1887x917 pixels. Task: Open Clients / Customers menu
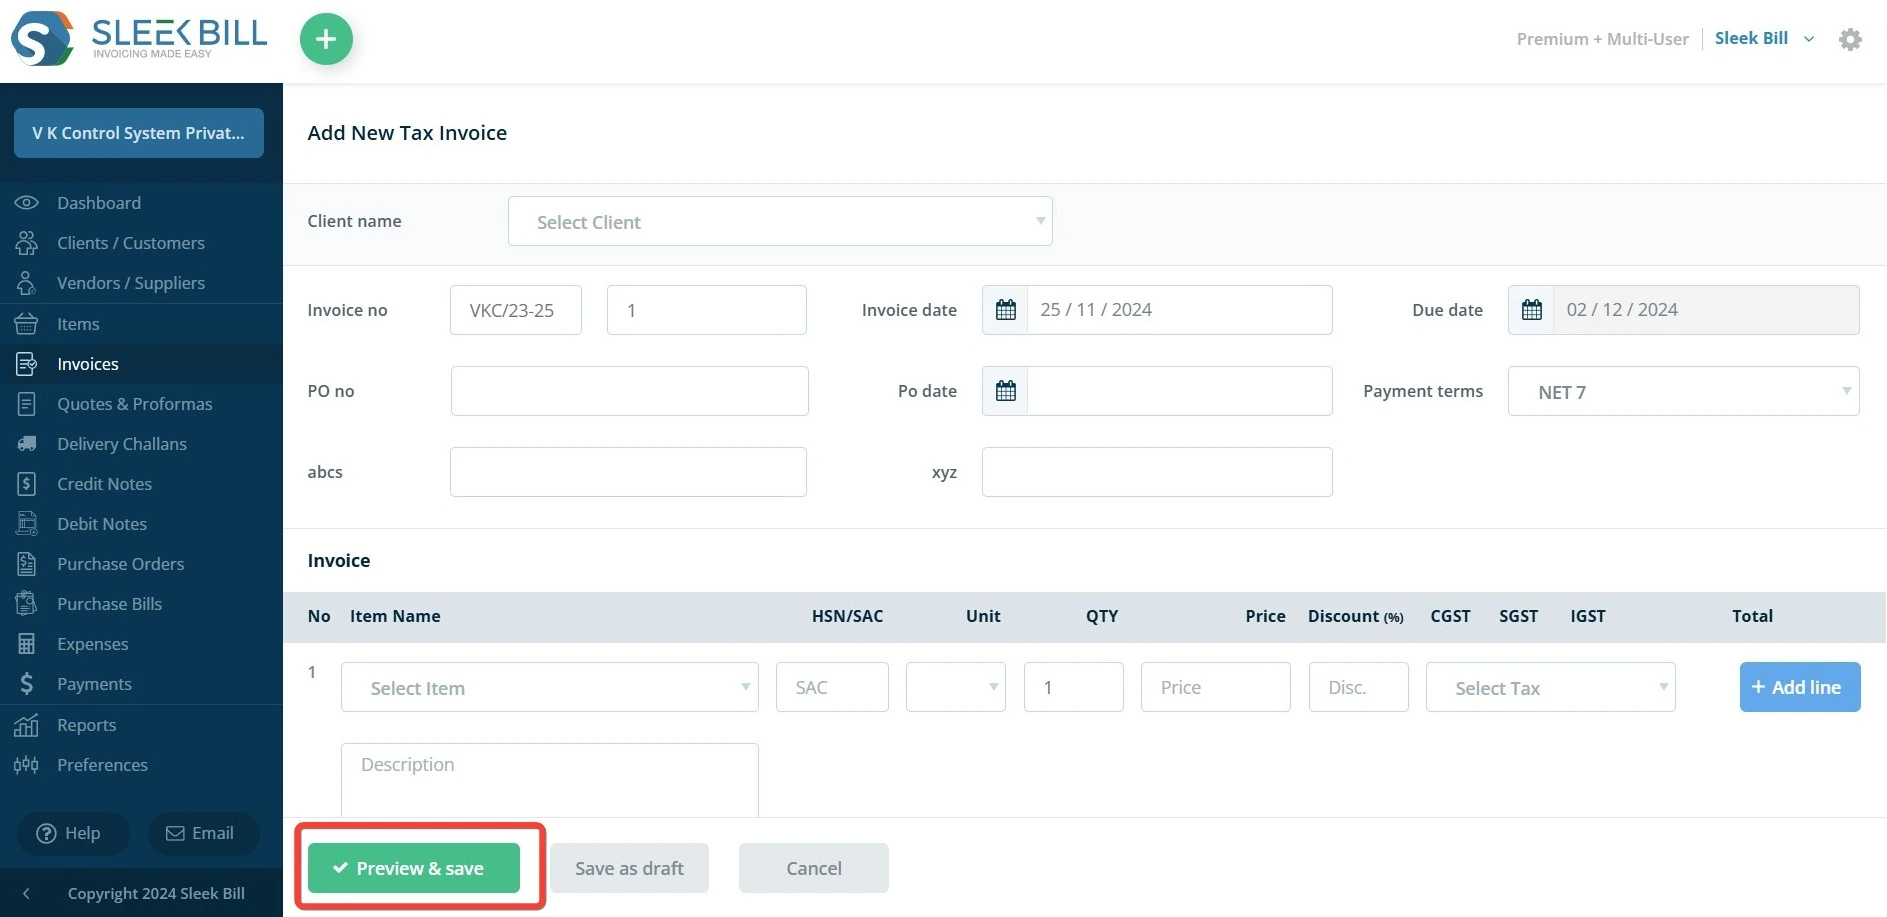click(x=131, y=243)
